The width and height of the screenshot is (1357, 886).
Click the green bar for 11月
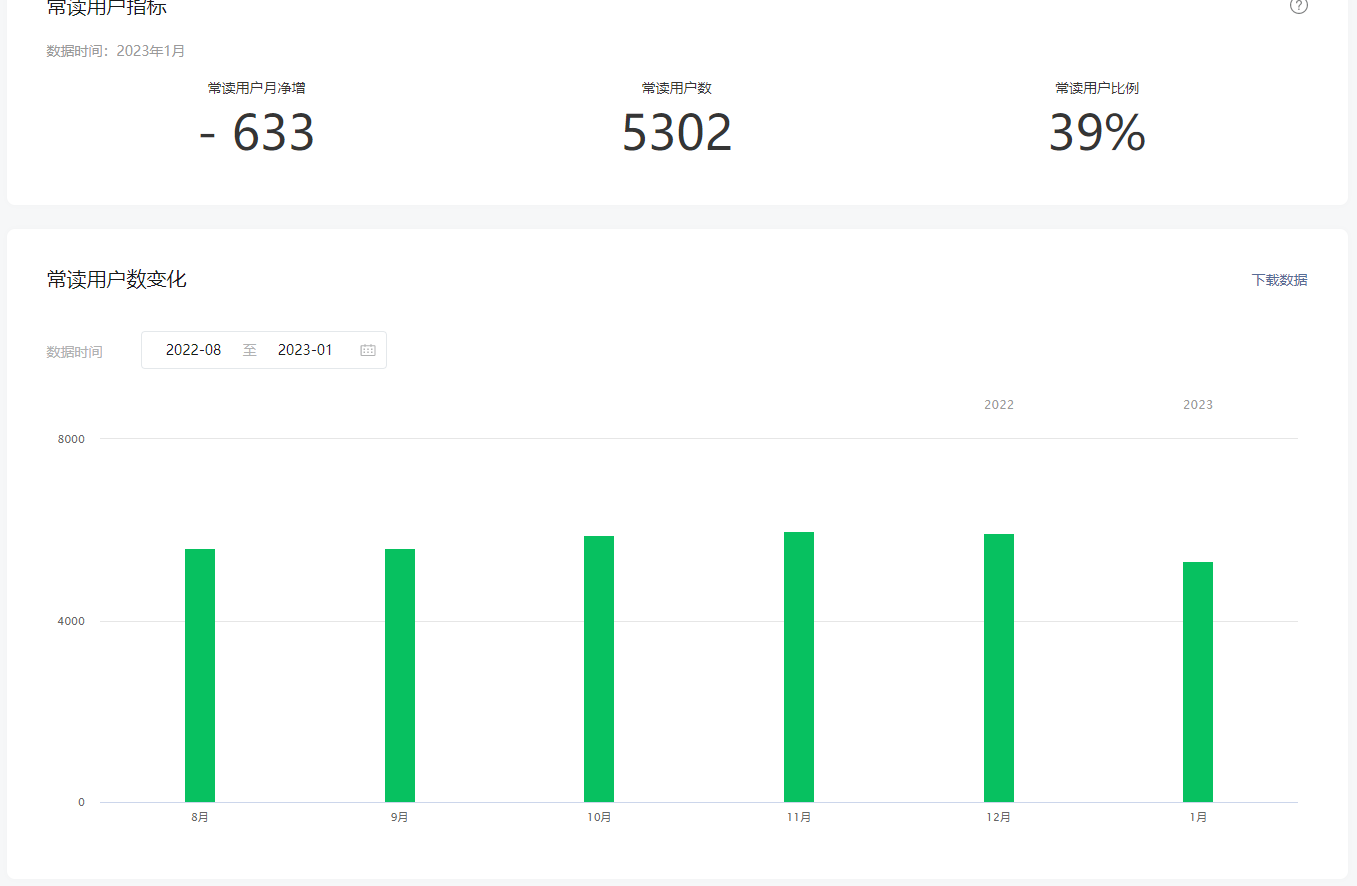[799, 667]
